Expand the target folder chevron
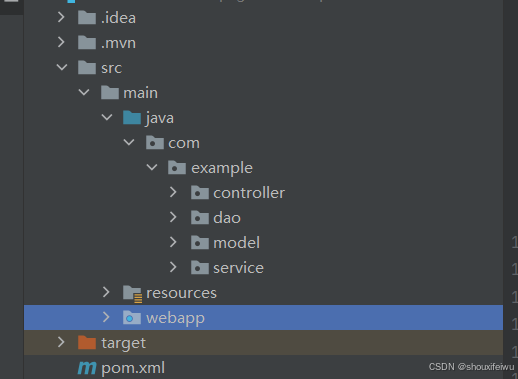Viewport: 518px width, 379px height. click(x=61, y=342)
